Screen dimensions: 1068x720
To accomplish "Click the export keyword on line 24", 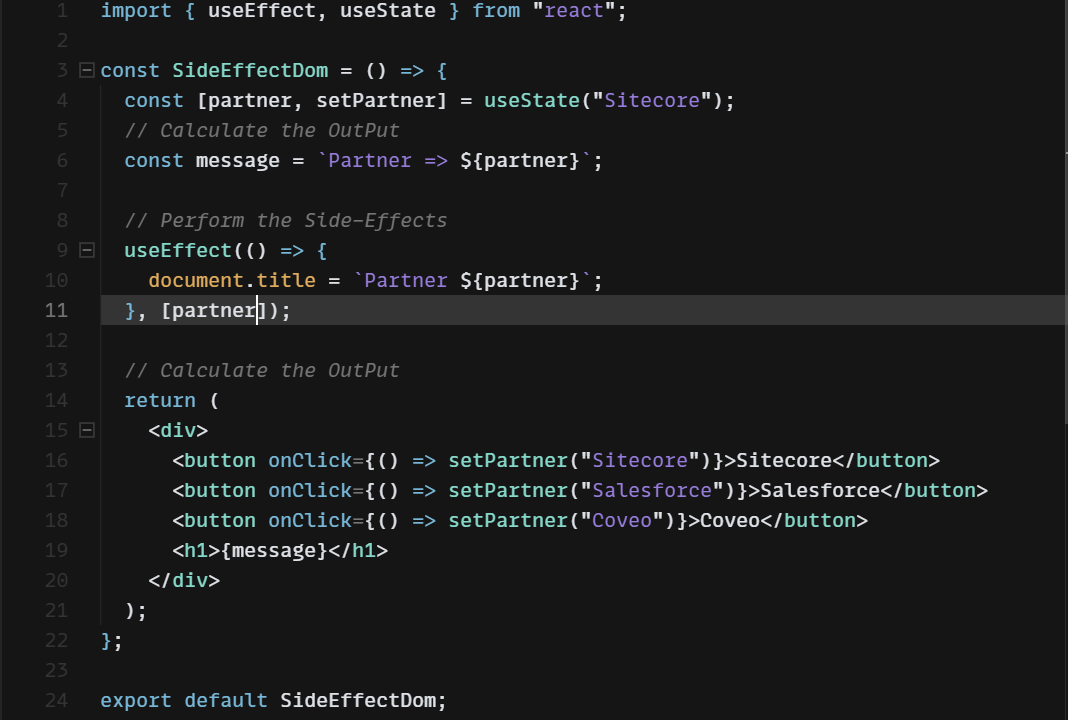I will click(x=136, y=700).
